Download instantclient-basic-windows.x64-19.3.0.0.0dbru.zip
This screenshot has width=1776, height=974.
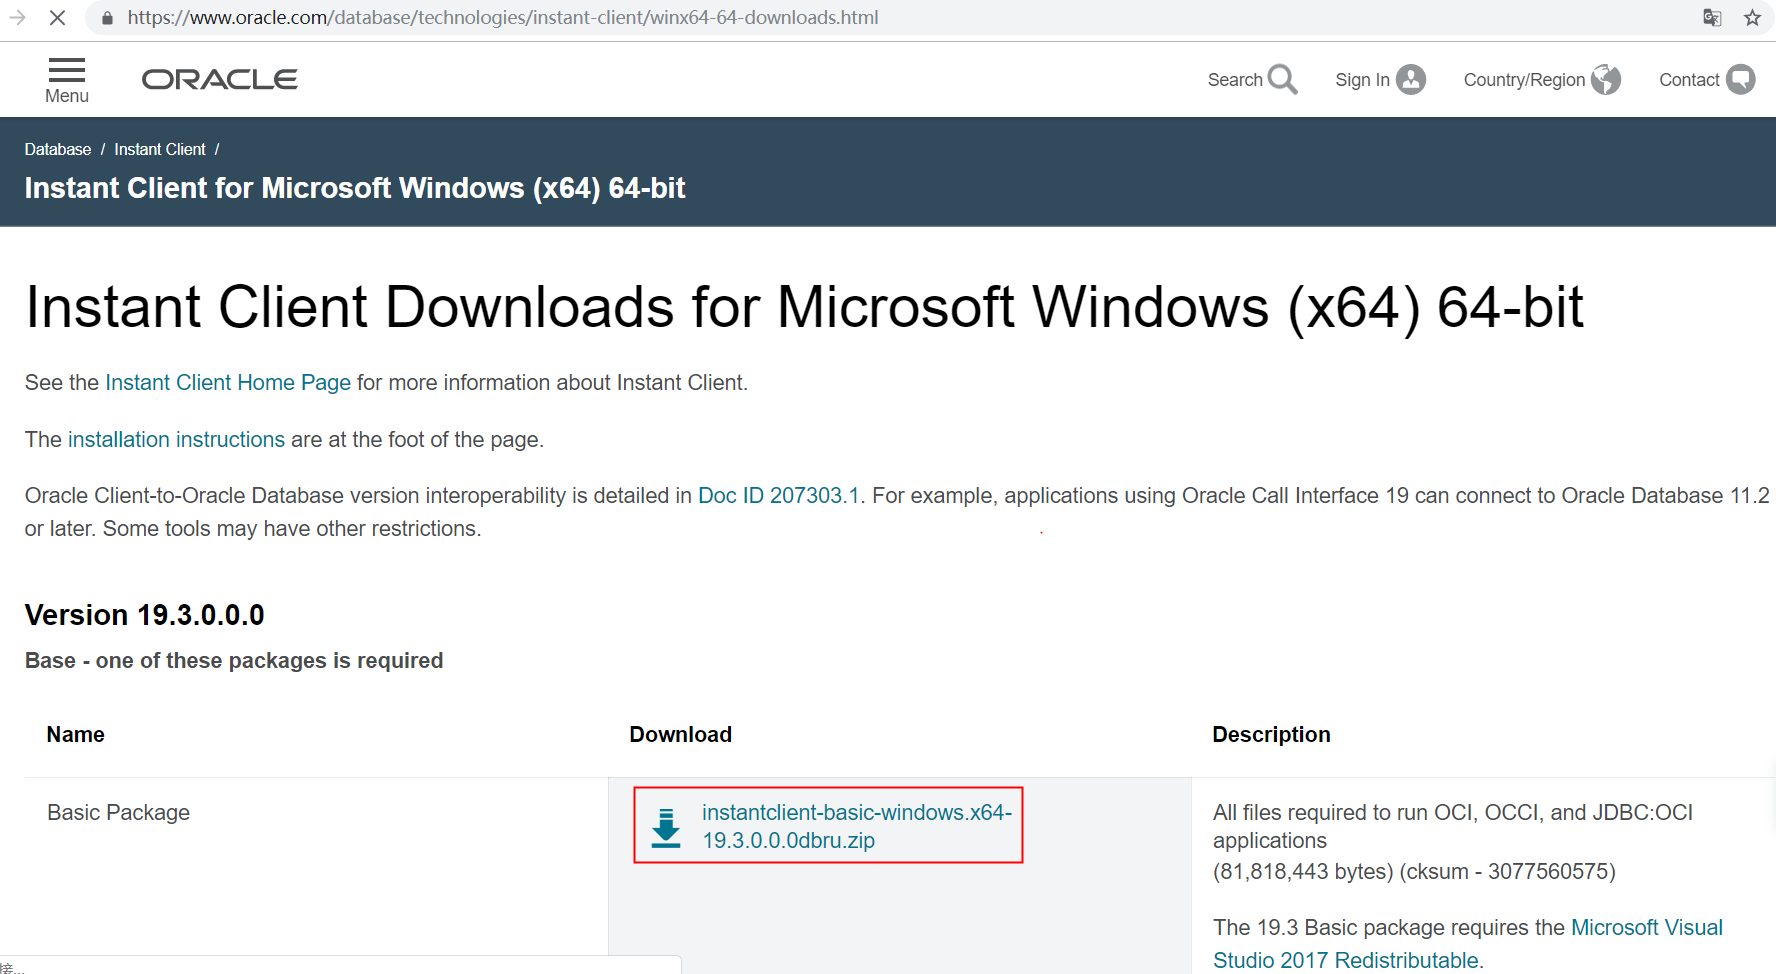coord(857,826)
